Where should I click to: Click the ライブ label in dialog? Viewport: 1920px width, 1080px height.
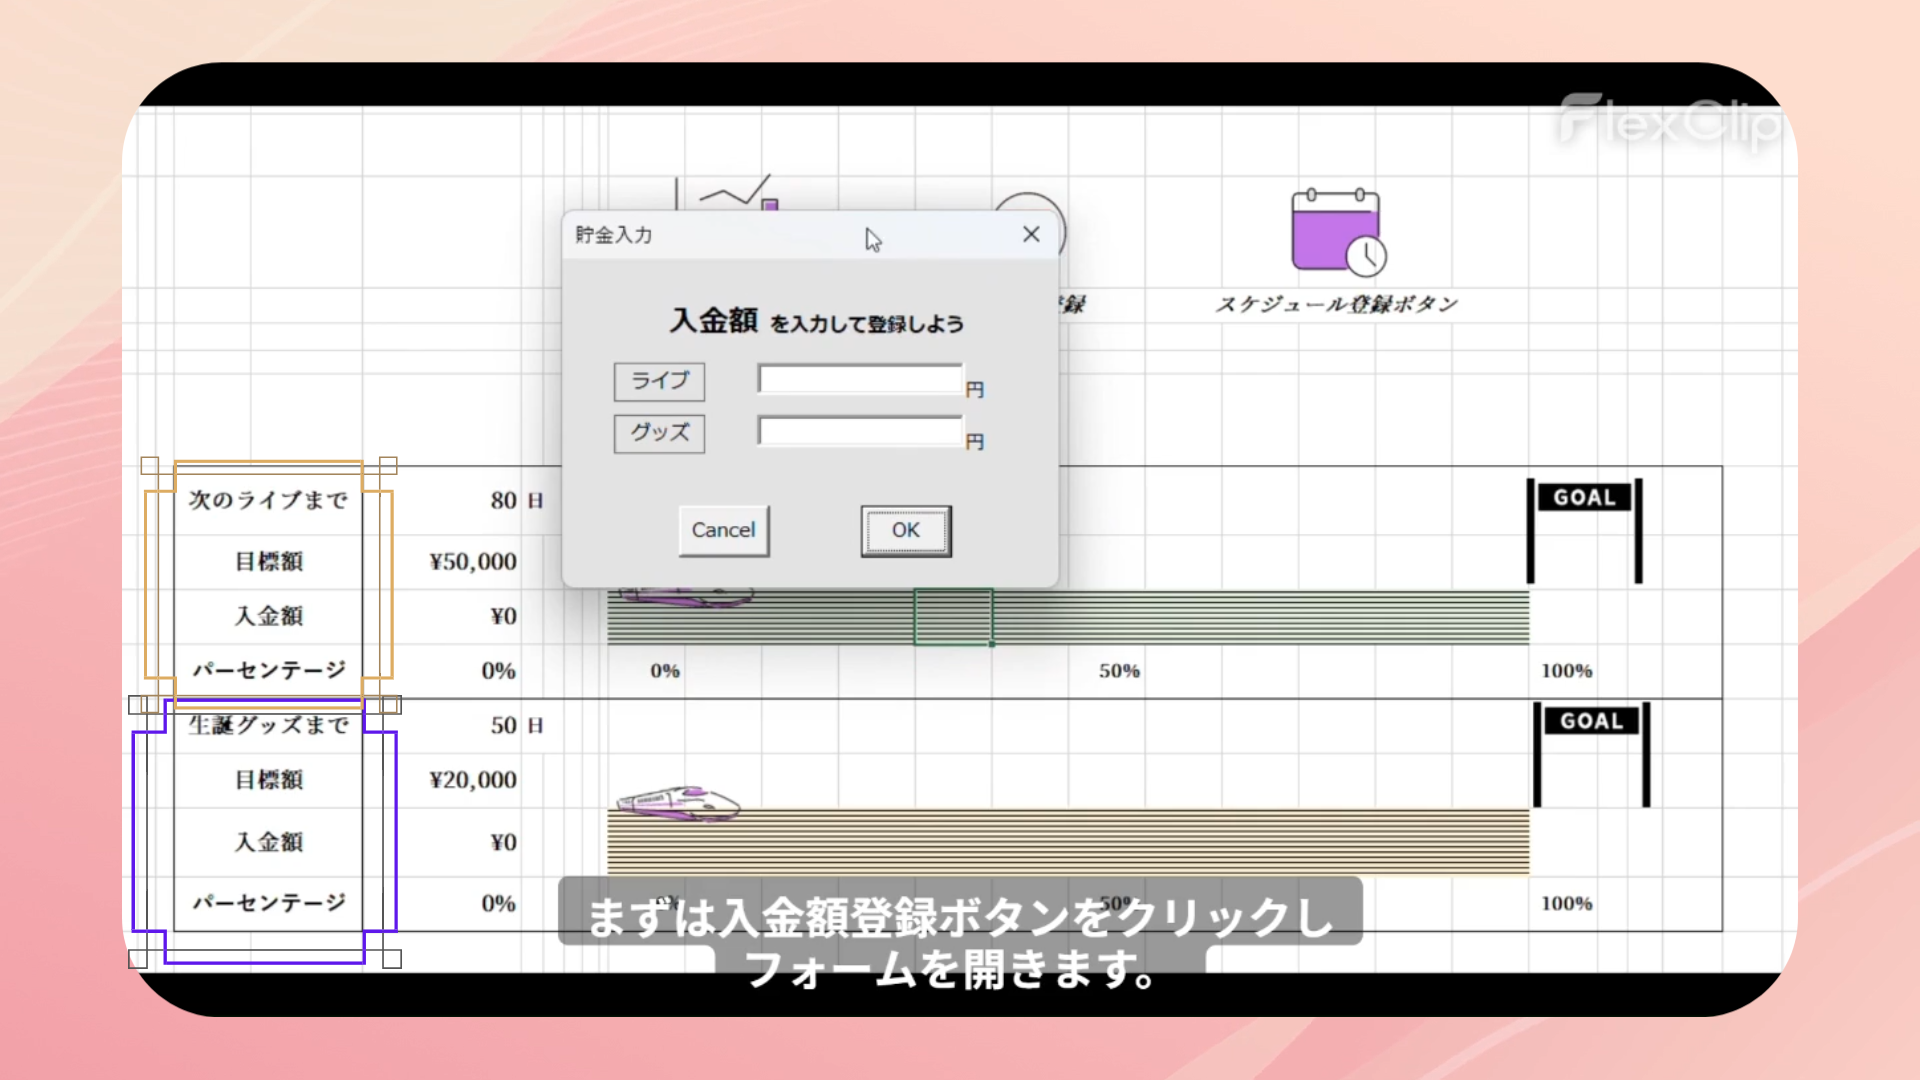point(659,381)
